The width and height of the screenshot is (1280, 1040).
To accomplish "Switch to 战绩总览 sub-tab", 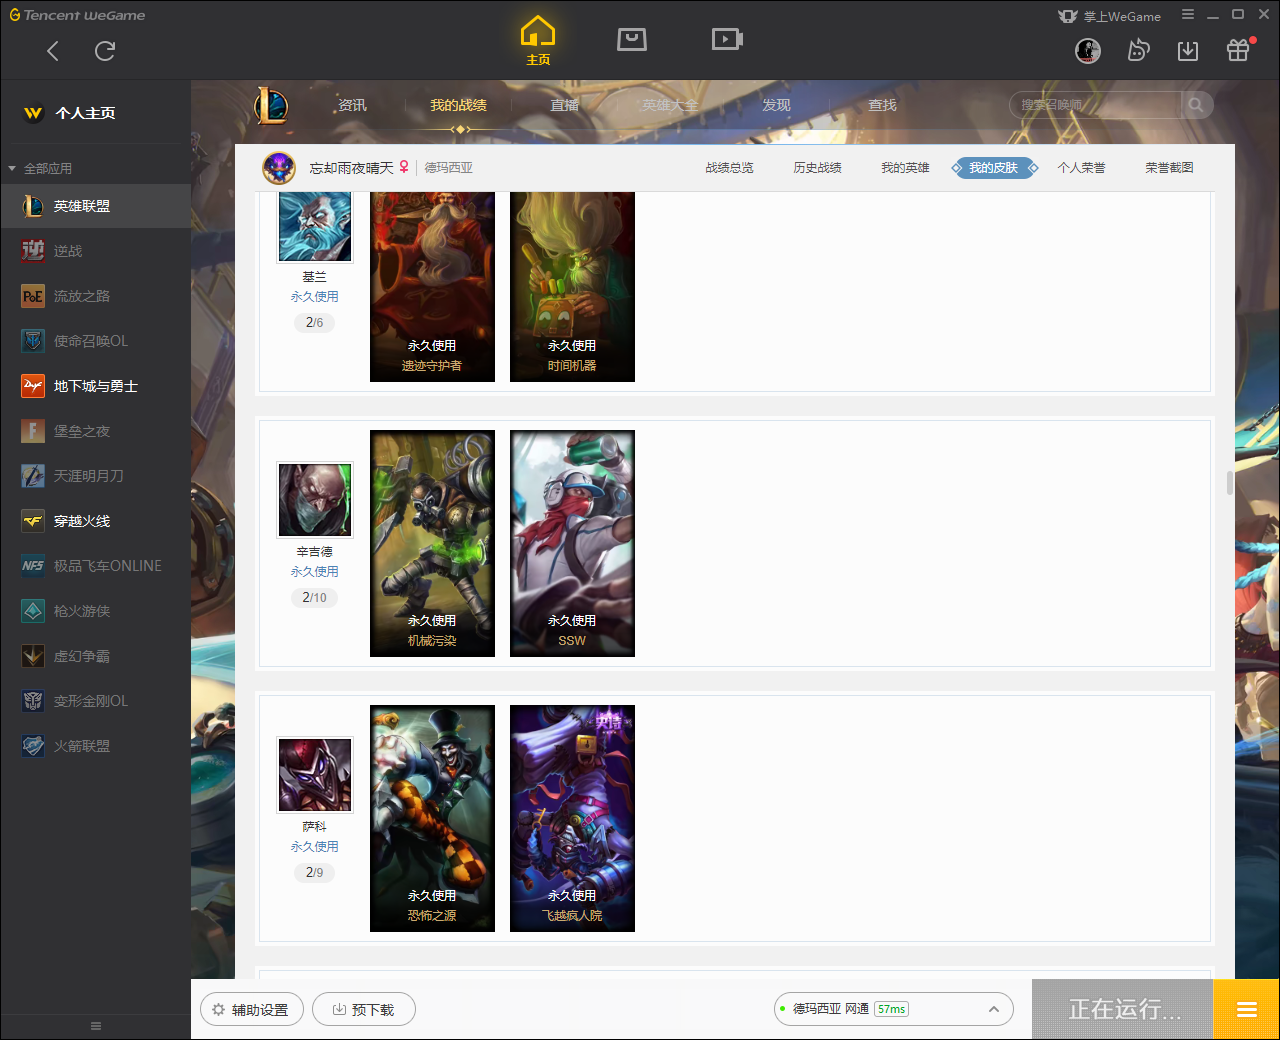I will tap(729, 168).
